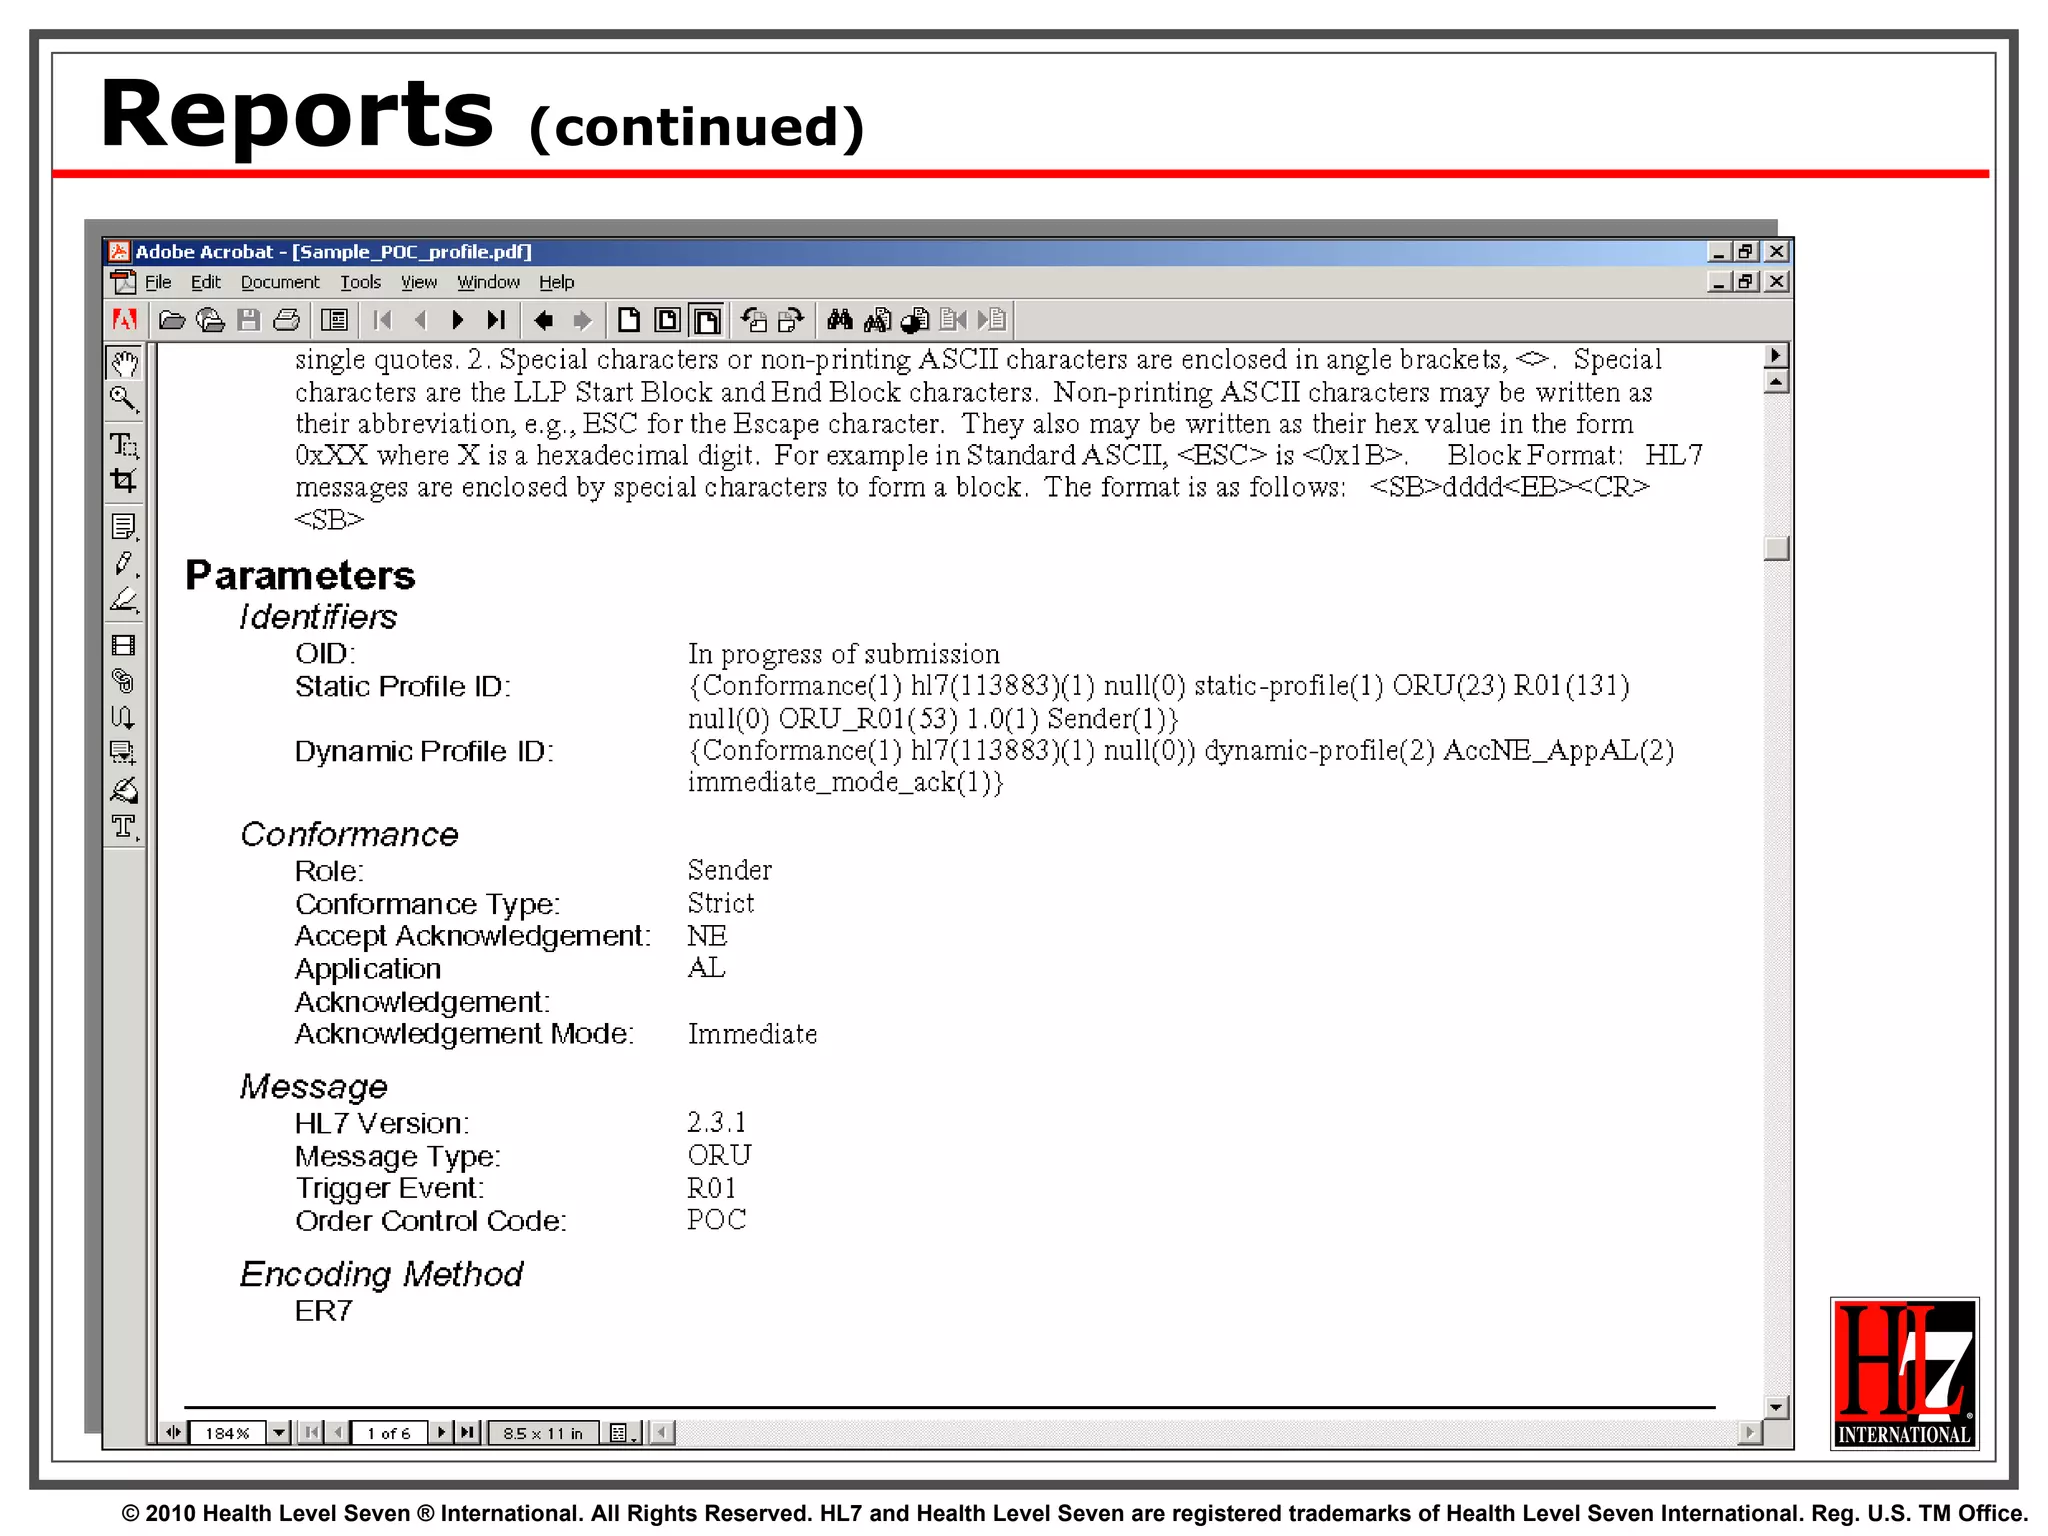
Task: Click the Previous Highlight icon
Action: click(x=953, y=320)
